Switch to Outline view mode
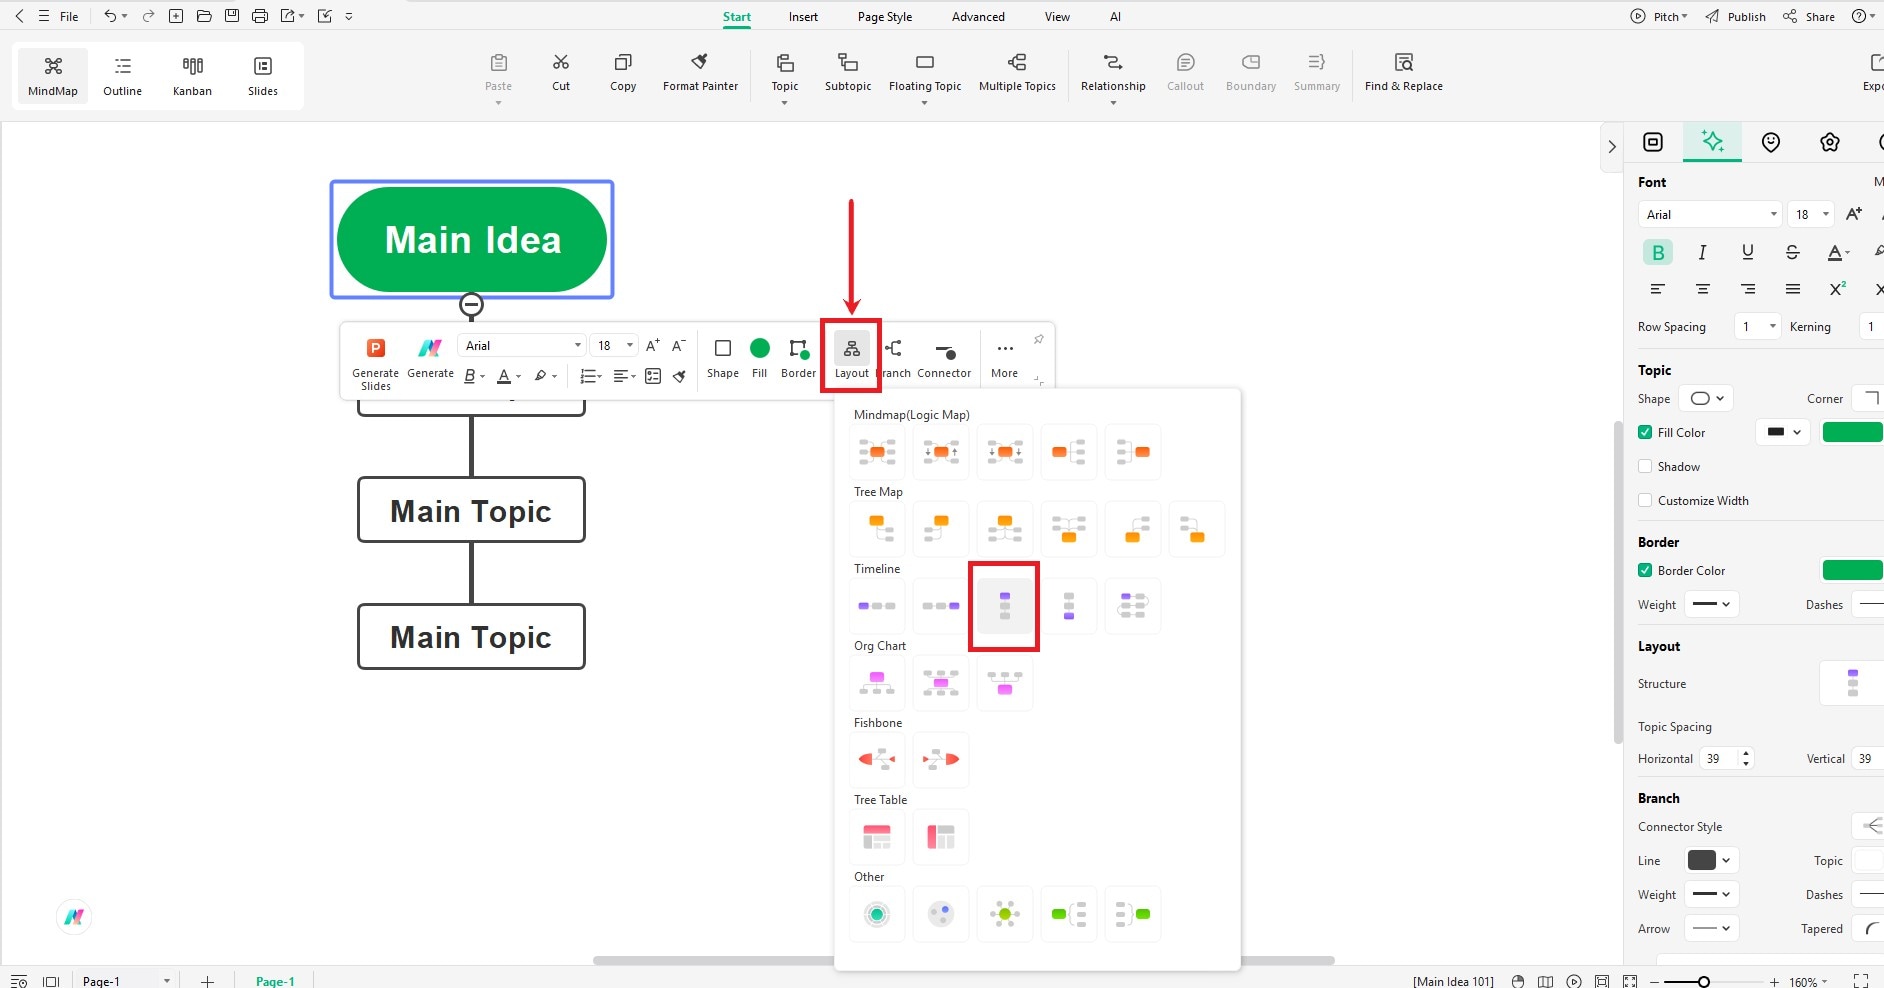 122,76
